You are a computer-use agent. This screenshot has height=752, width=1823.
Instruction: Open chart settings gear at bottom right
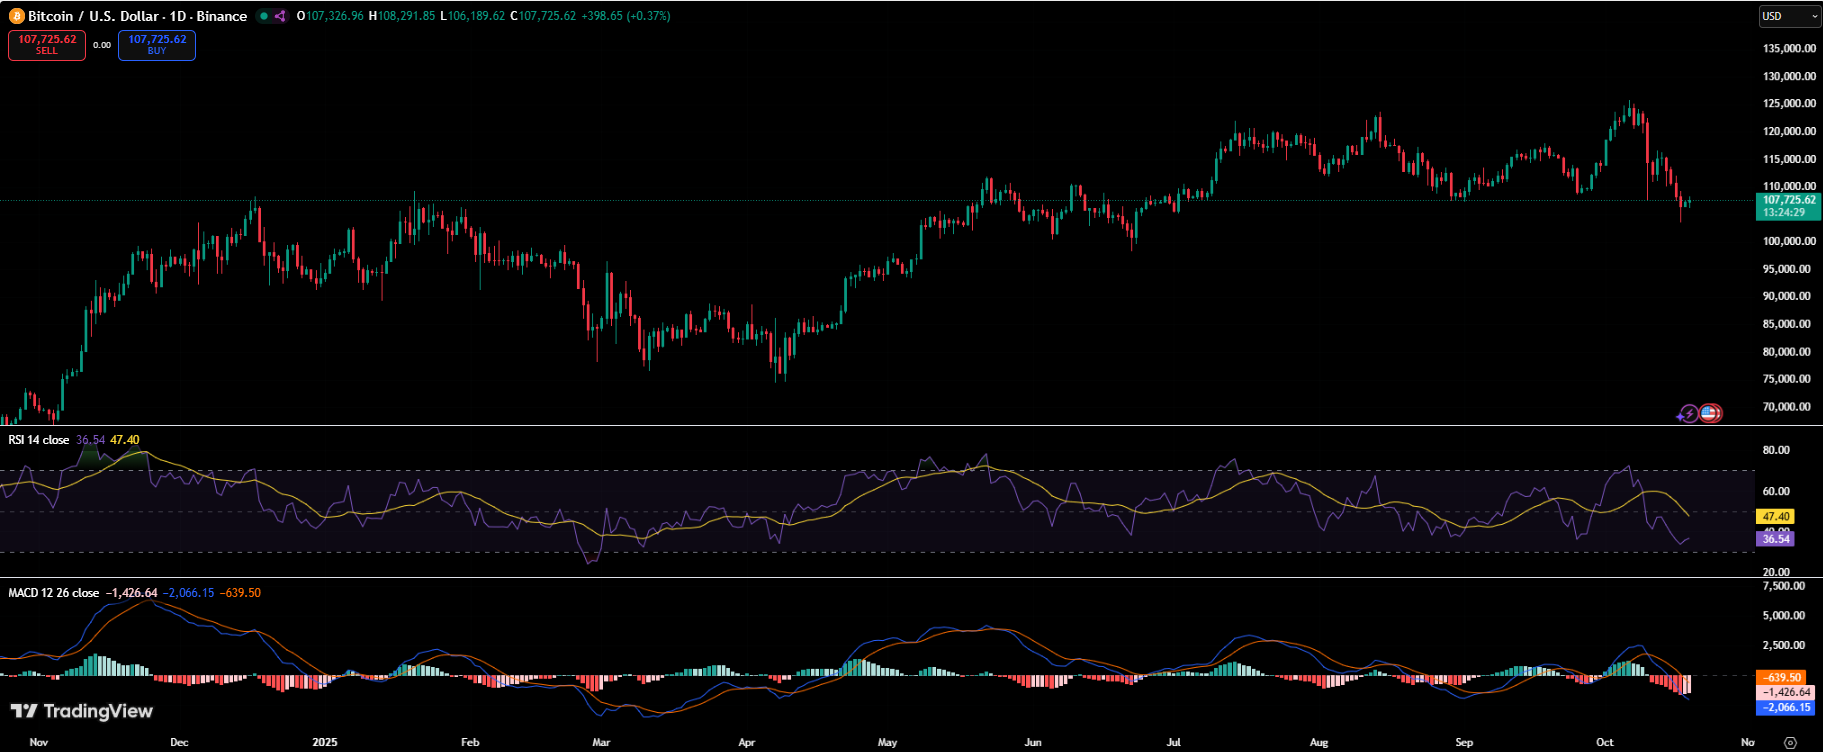(1790, 742)
